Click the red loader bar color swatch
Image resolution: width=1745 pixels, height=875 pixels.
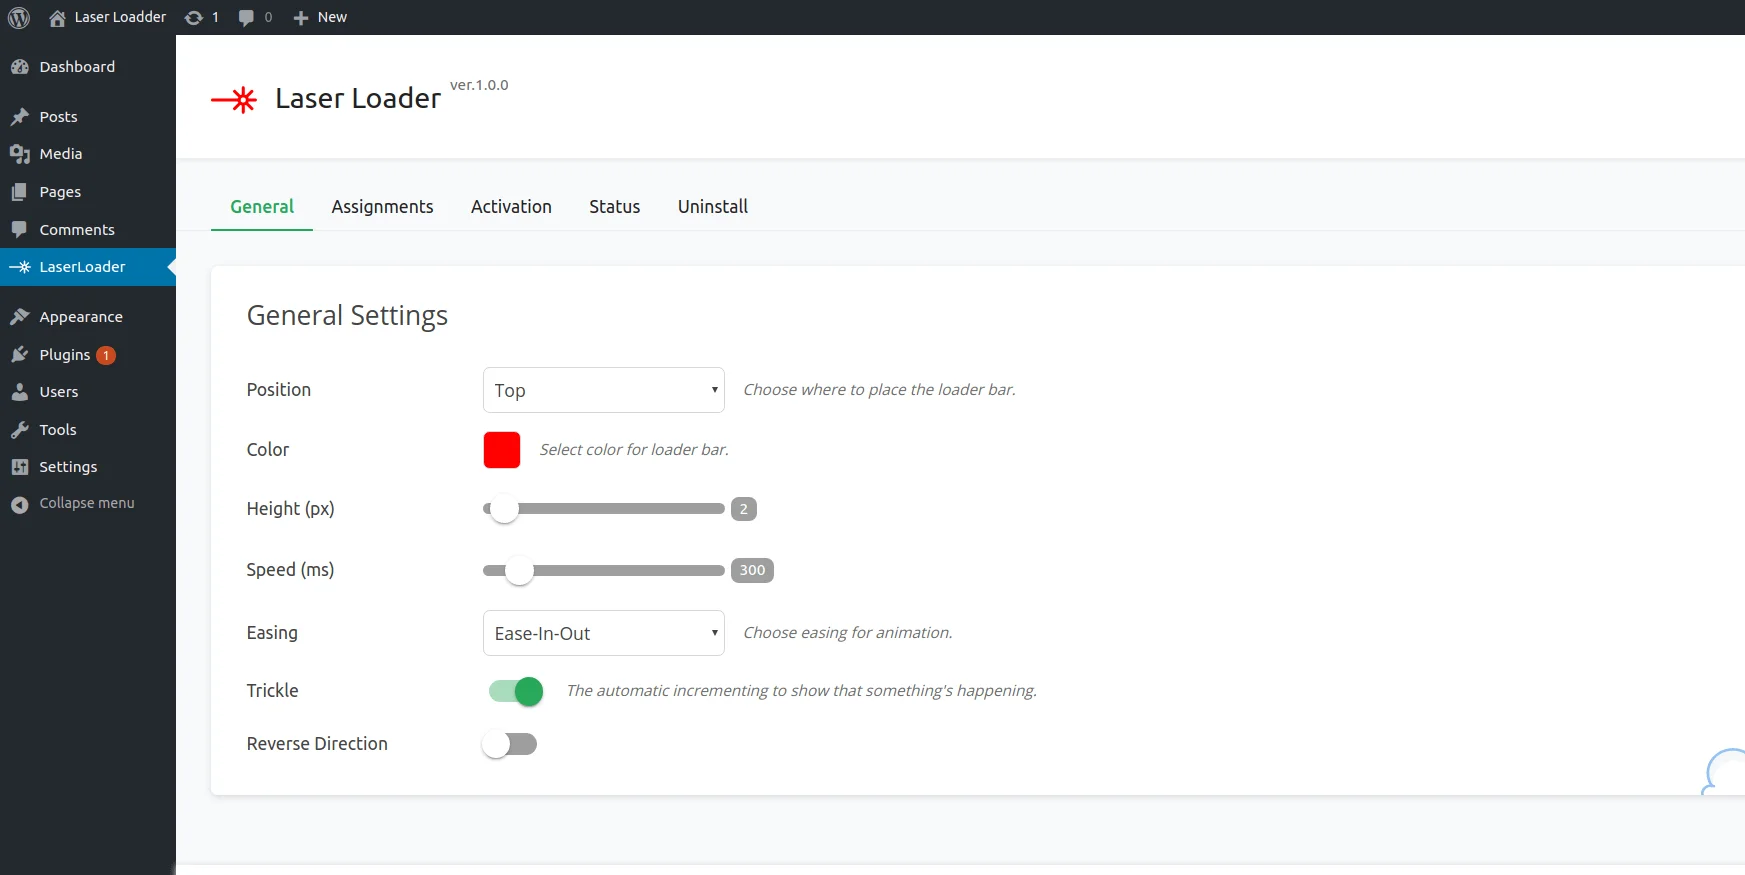[502, 450]
